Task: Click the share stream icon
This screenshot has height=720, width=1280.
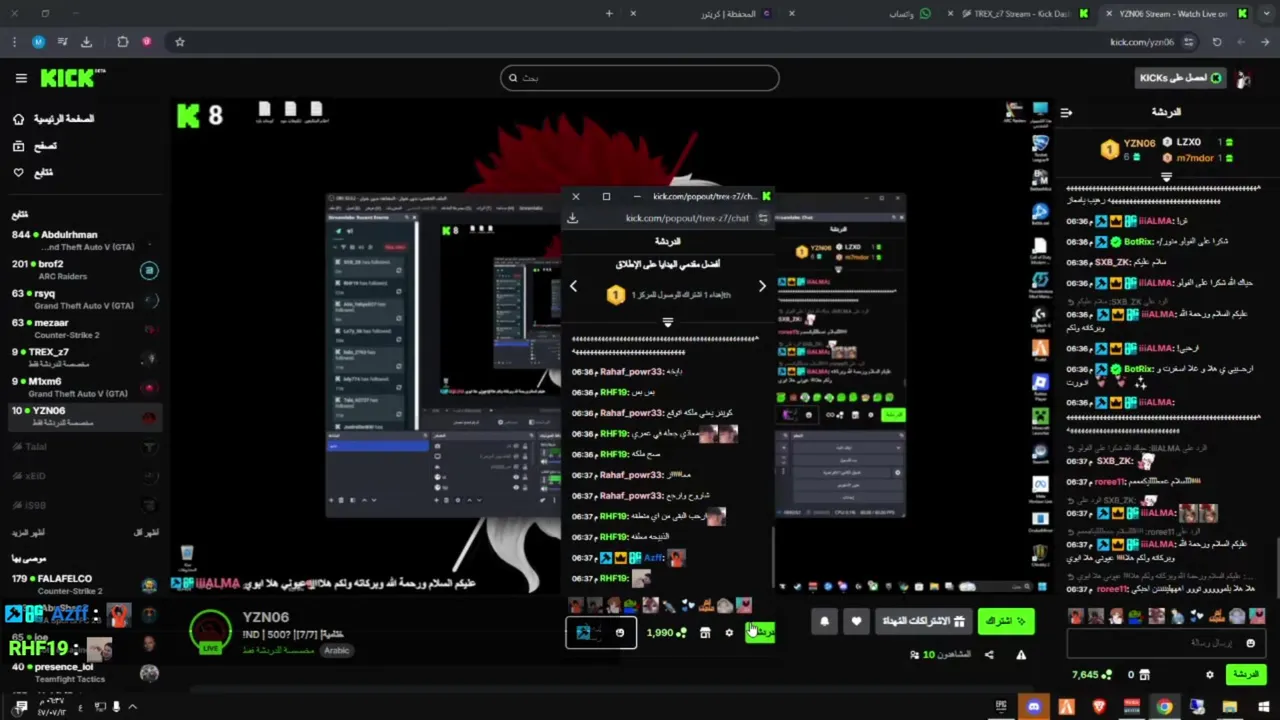Action: 989,655
